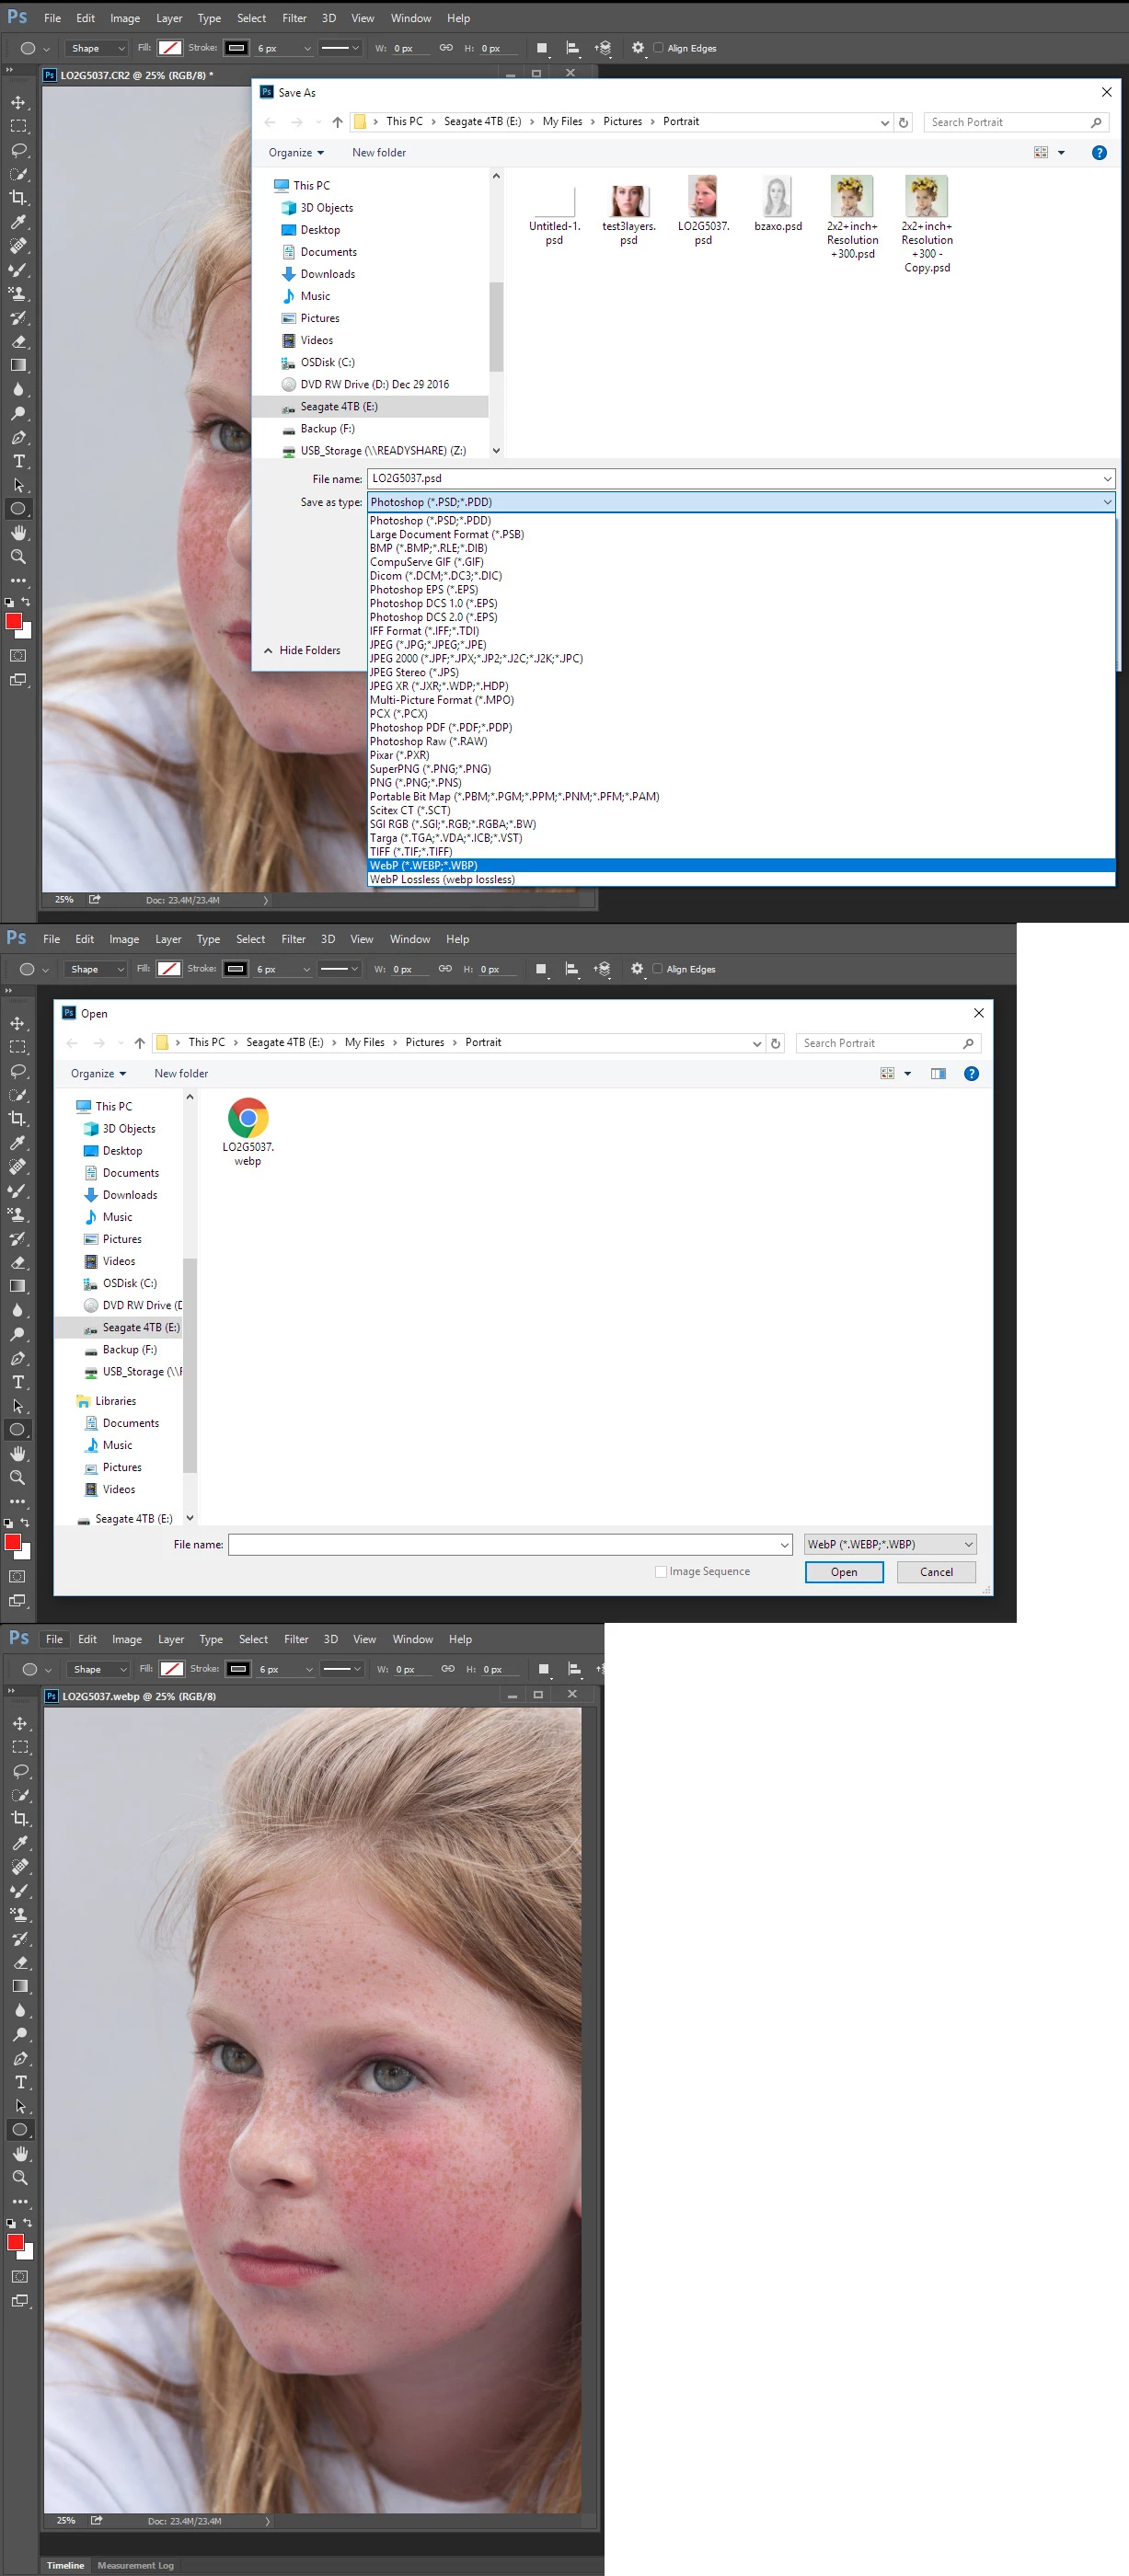Image resolution: width=1129 pixels, height=2576 pixels.
Task: Click New folder in Open dialog
Action: (181, 1074)
